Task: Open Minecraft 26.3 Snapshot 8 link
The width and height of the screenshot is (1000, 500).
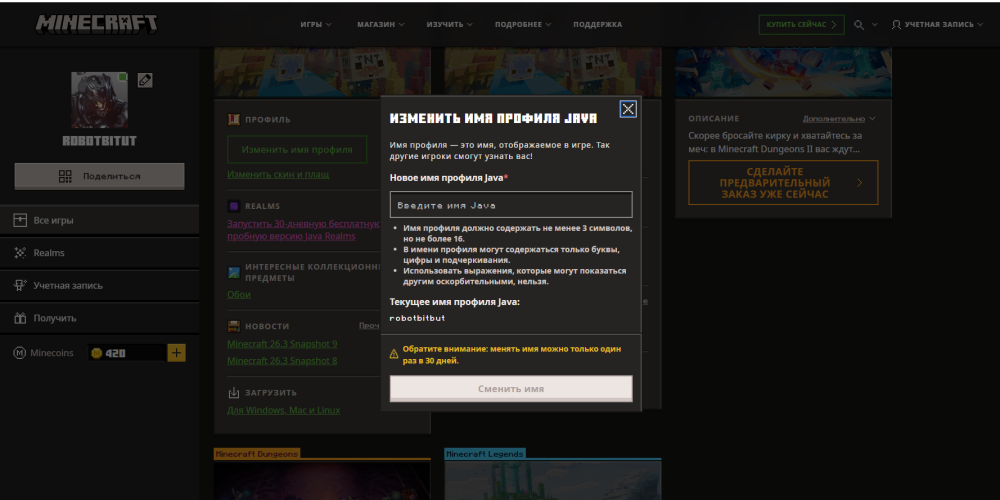Action: tap(282, 361)
